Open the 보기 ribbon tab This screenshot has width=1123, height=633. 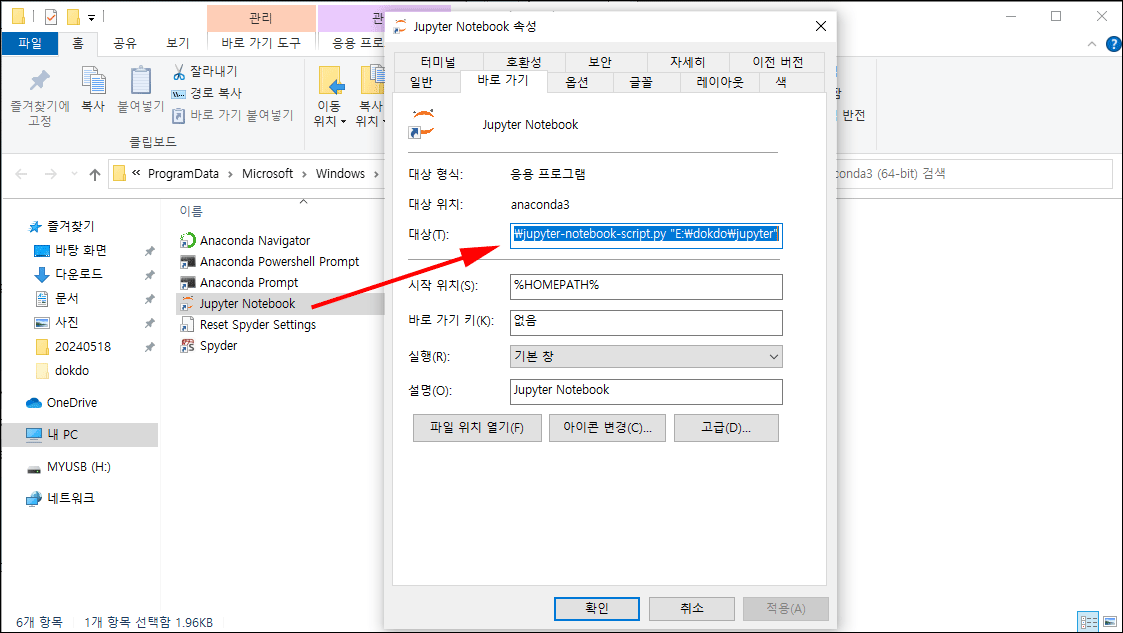[178, 44]
